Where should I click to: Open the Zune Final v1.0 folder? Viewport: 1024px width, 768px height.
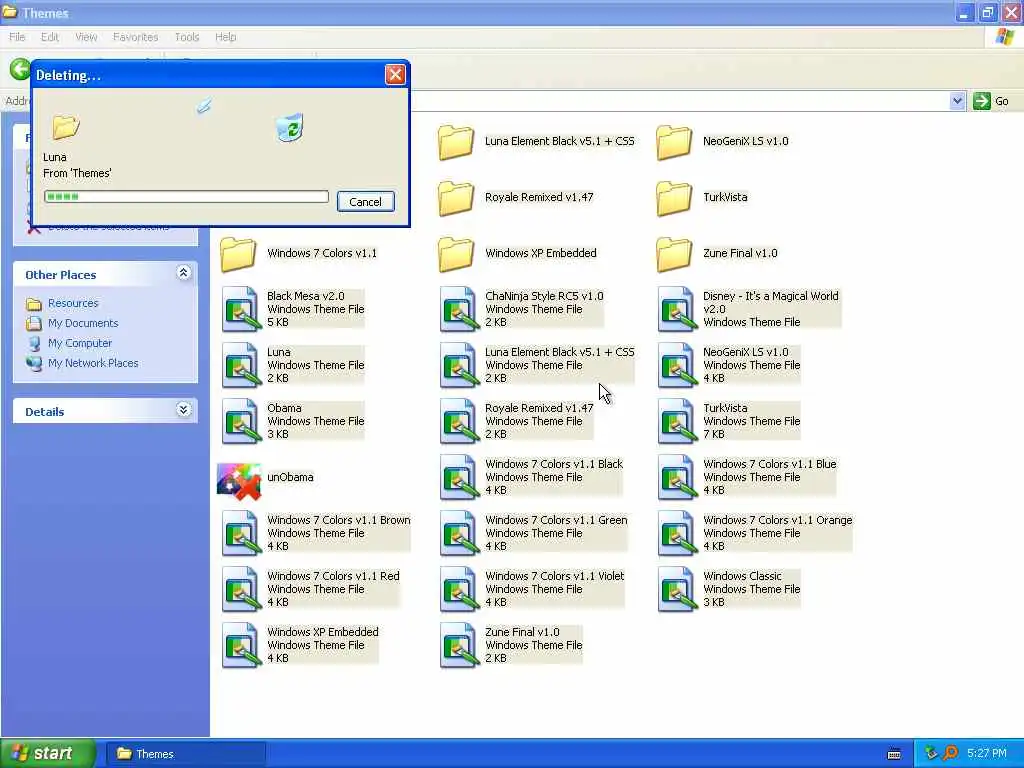coord(674,254)
